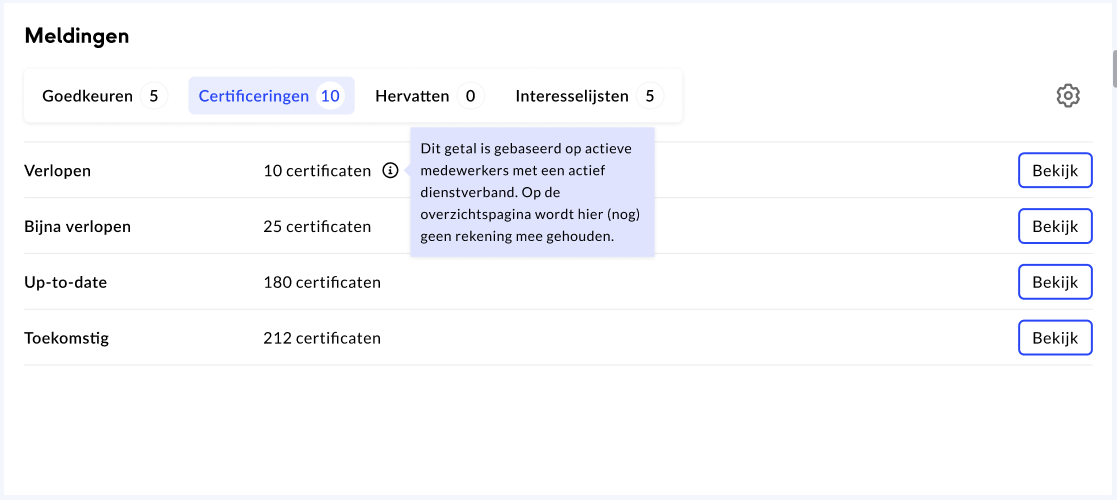
Task: Click the info icon beside 10 certificaten
Action: coord(390,171)
